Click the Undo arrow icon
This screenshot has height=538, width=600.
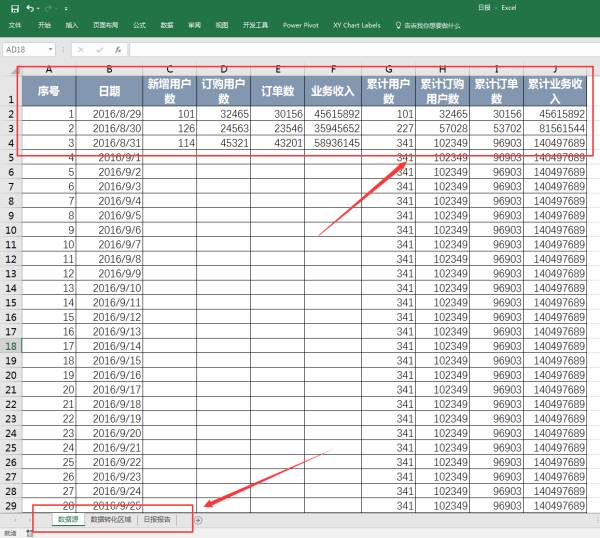[x=29, y=8]
